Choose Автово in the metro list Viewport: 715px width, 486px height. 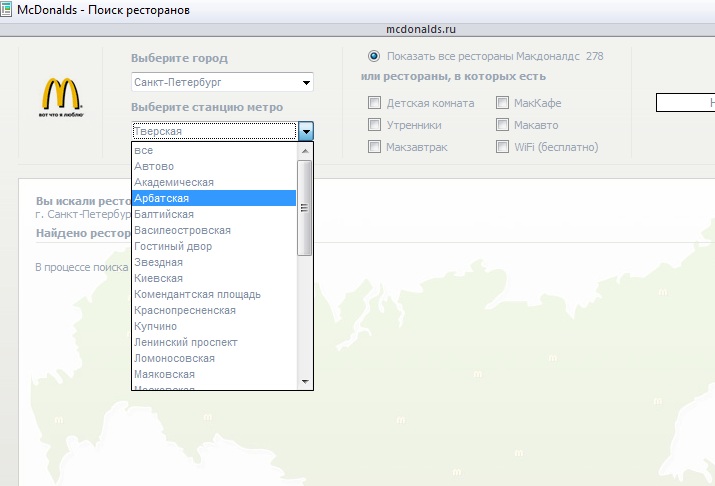[214, 166]
